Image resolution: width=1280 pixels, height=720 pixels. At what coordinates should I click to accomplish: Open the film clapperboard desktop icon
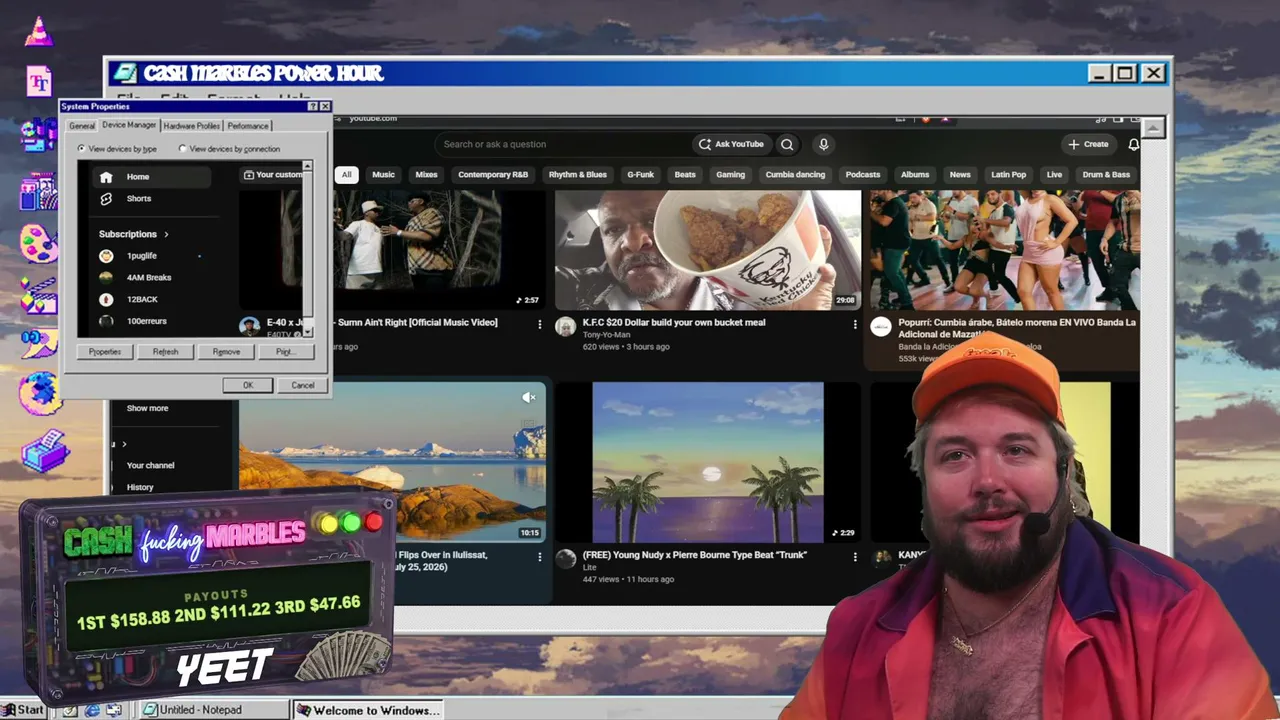(x=39, y=297)
